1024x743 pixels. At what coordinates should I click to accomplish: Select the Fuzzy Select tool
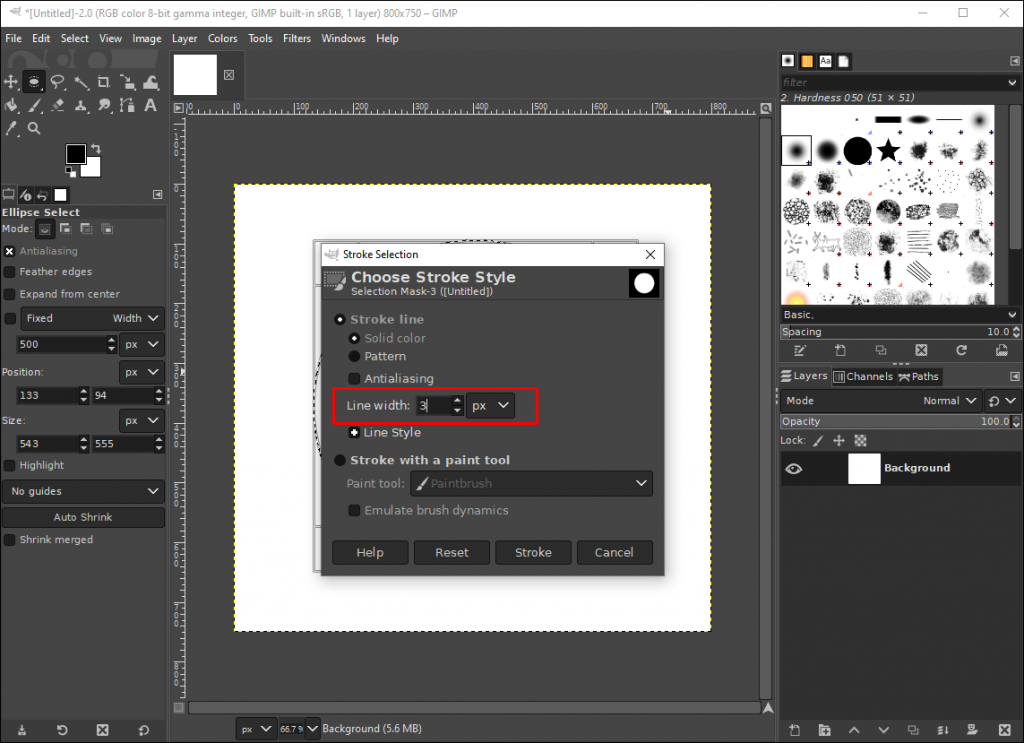tap(80, 82)
